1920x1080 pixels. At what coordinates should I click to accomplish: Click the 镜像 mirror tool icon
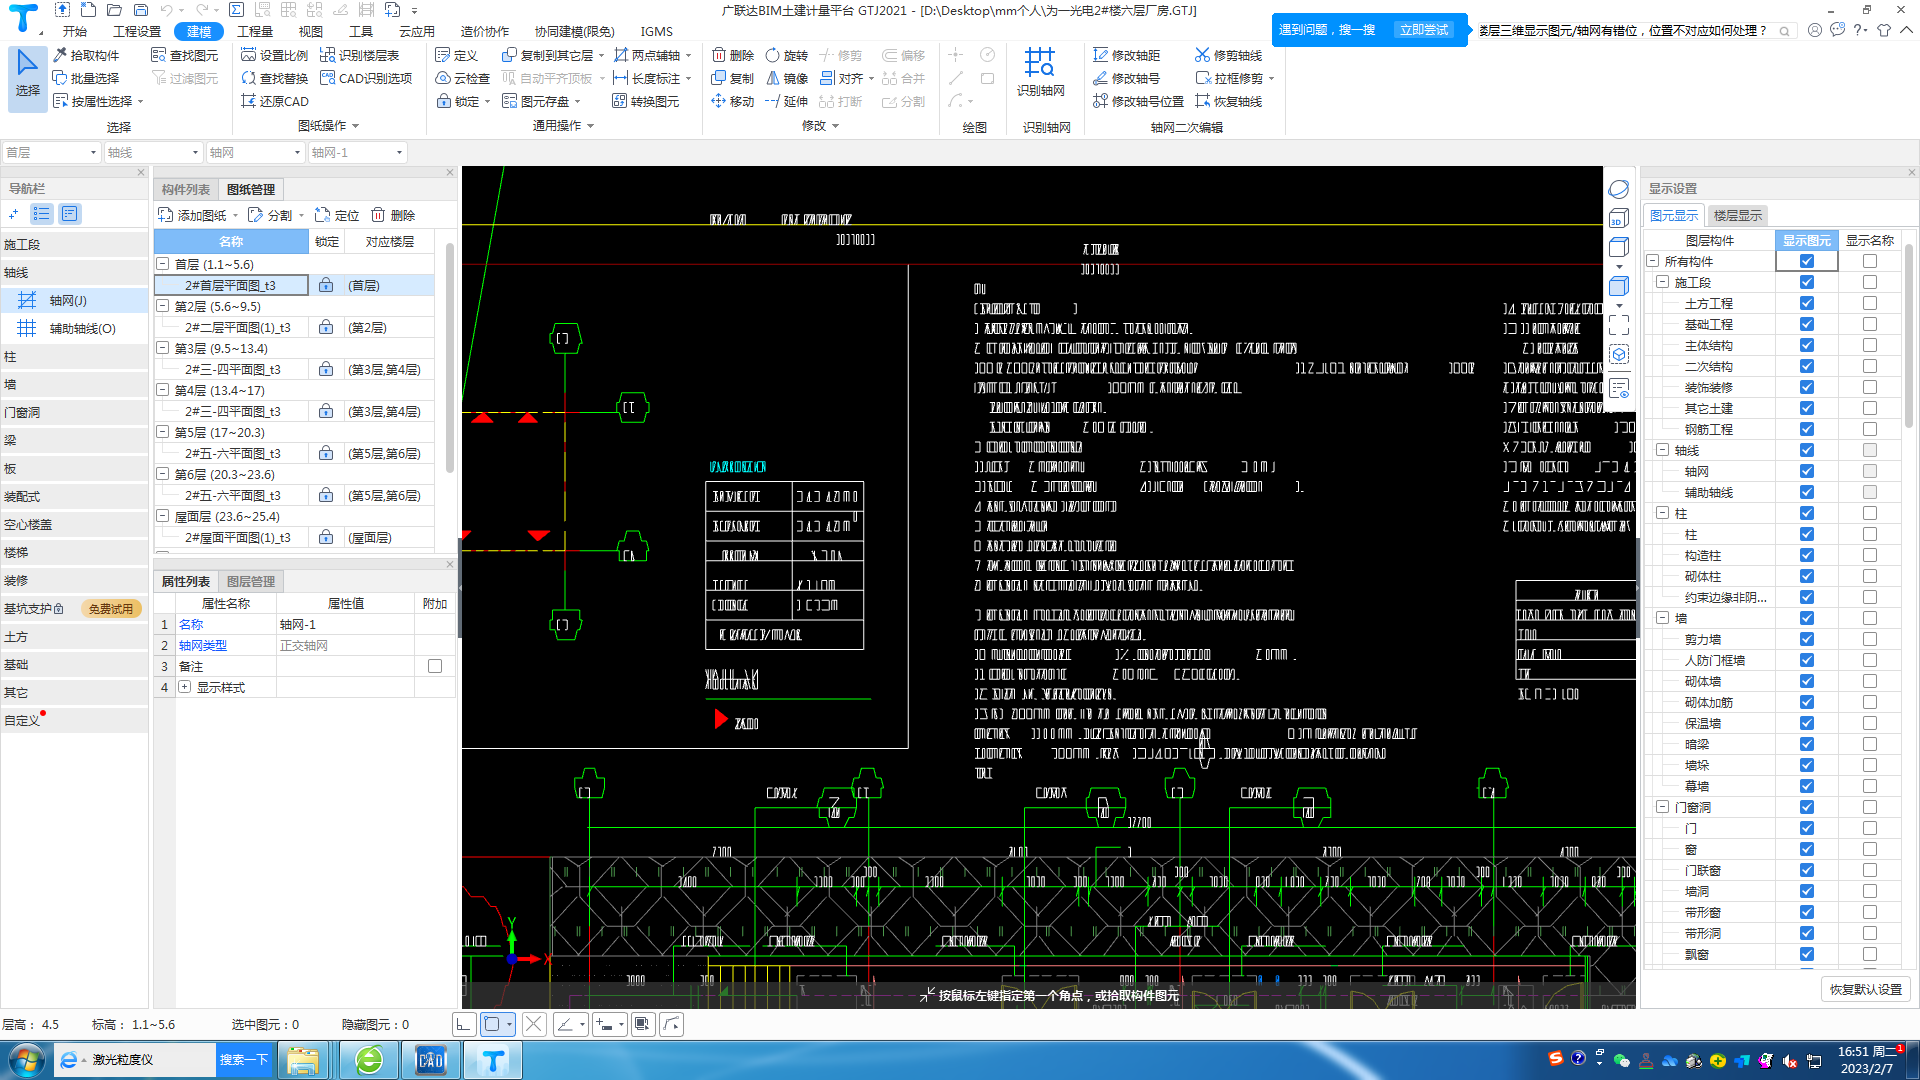pos(772,78)
